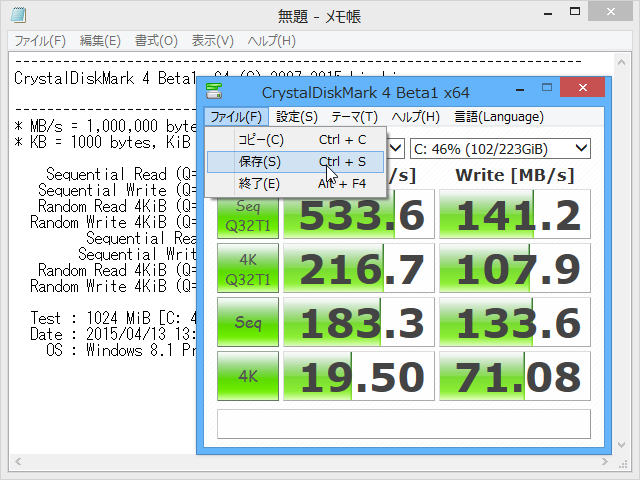Click Notepad horizontal scrollbar right arrow
The width and height of the screenshot is (640, 480).
pos(604,462)
